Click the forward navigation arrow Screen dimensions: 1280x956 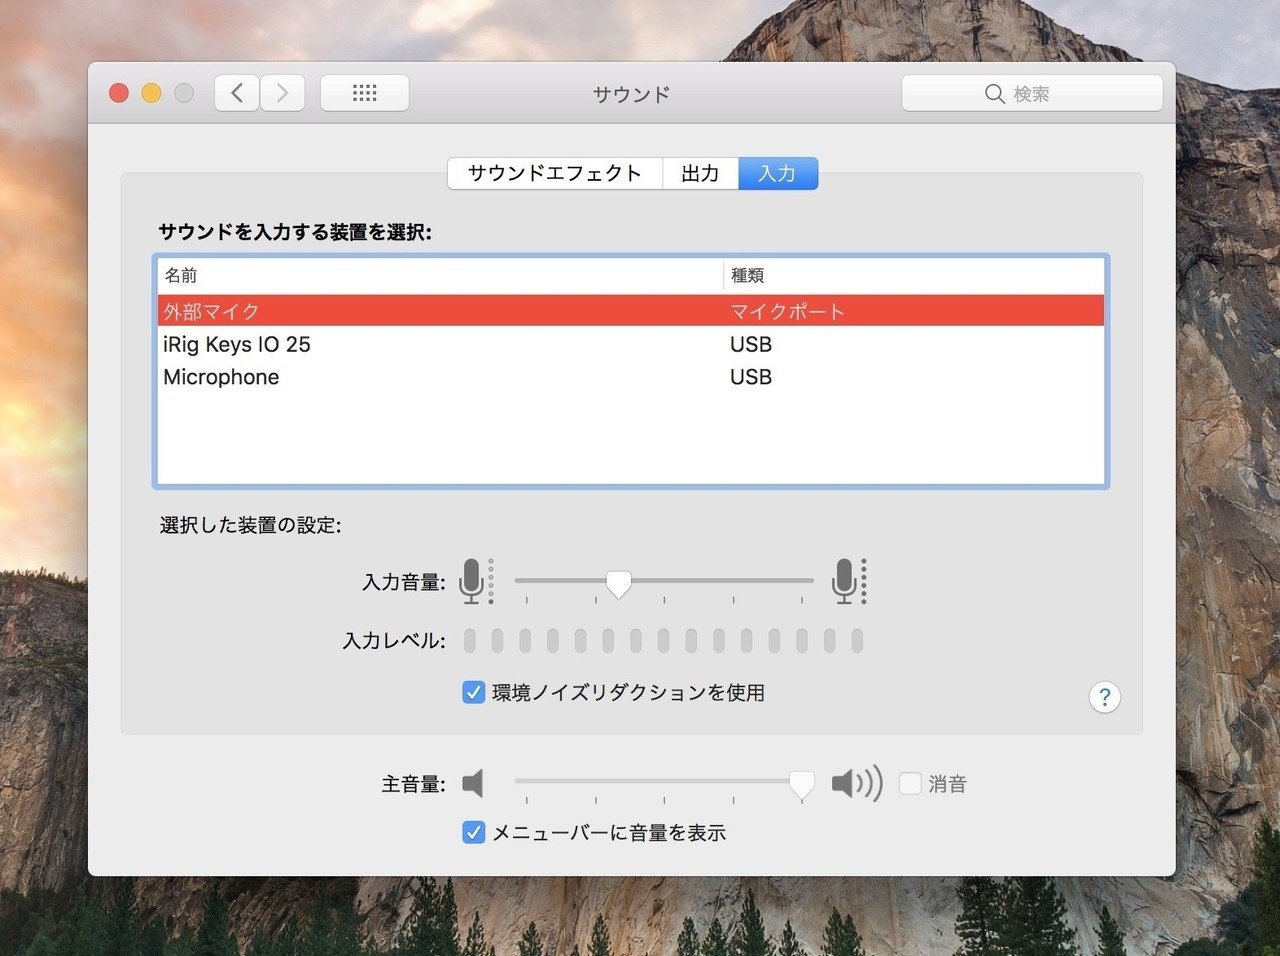click(282, 92)
